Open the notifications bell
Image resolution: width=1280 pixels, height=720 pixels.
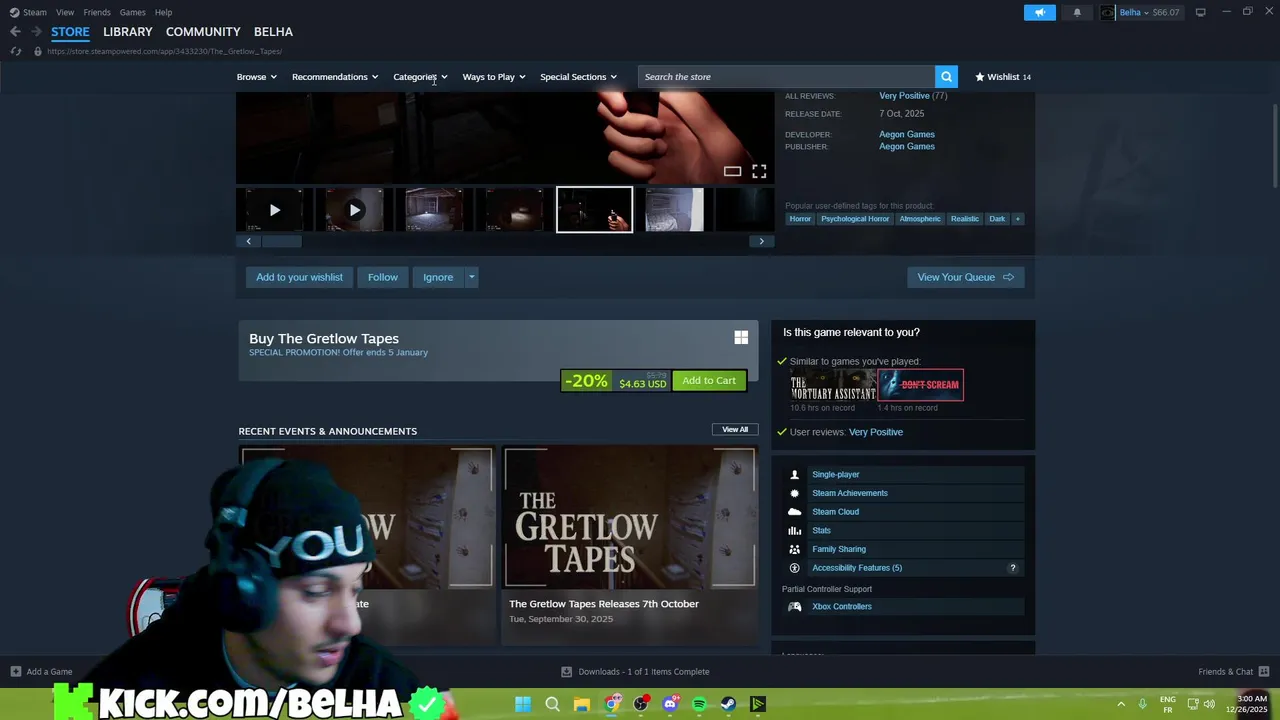tap(1077, 12)
